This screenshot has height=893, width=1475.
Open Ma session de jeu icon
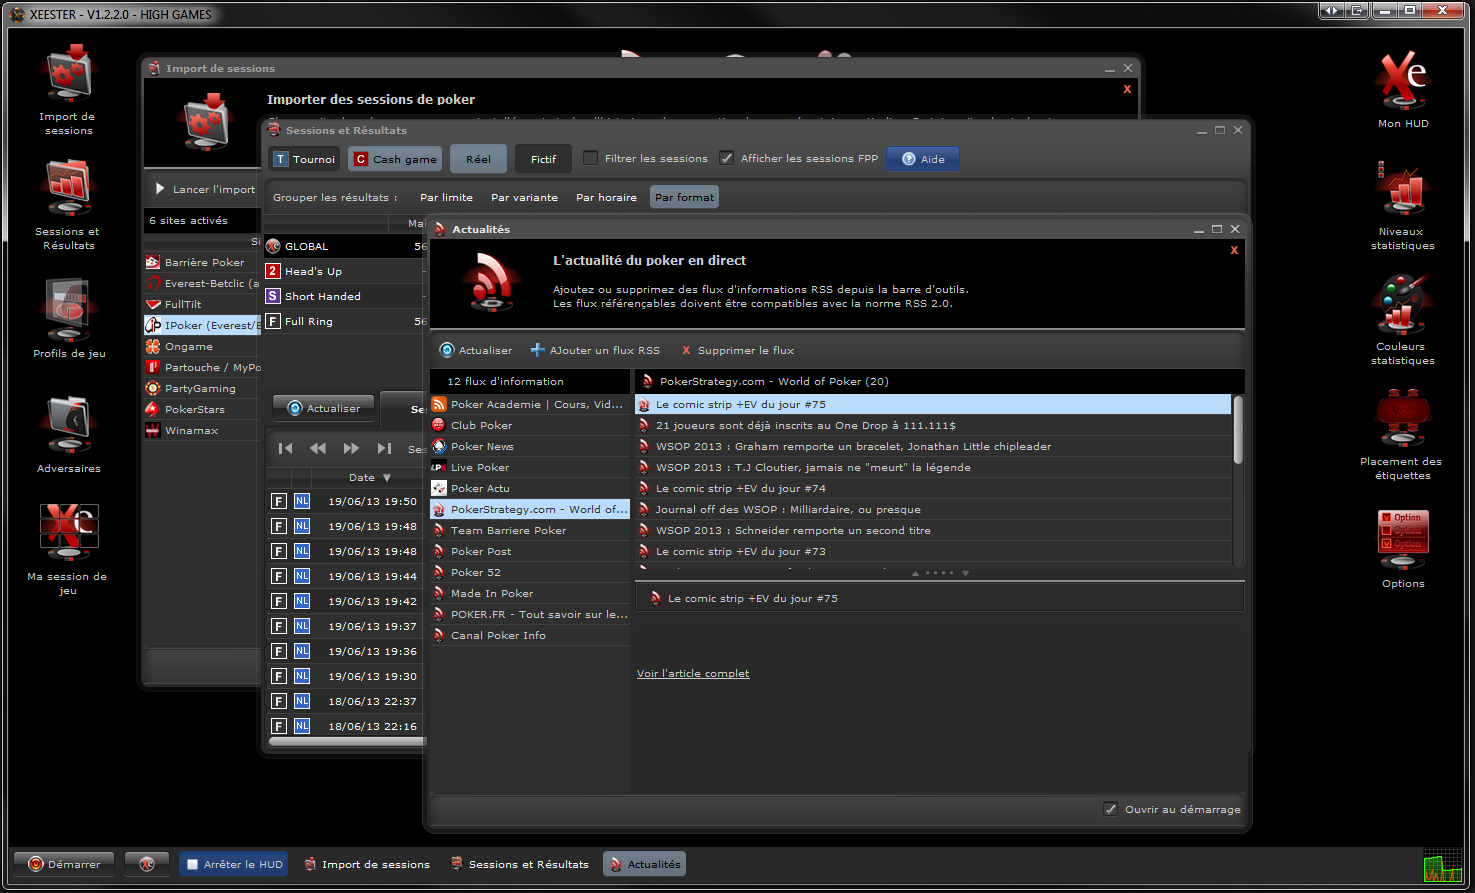(68, 549)
